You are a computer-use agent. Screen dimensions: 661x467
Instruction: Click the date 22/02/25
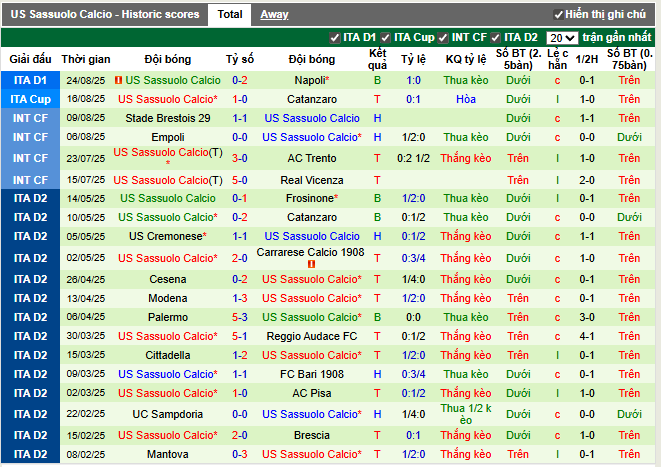click(86, 414)
